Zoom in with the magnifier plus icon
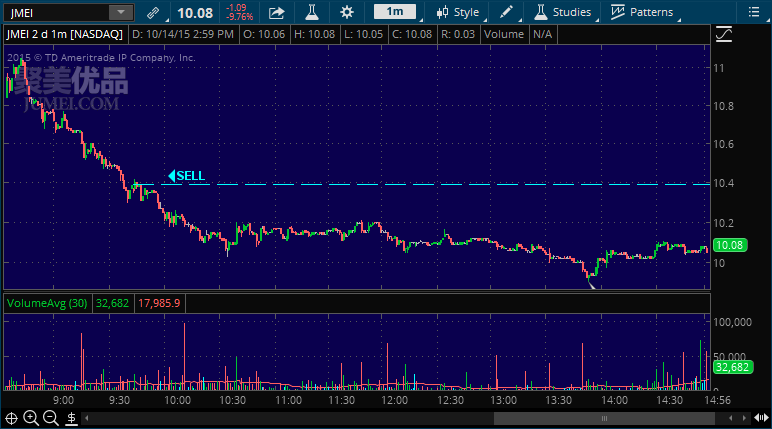 point(31,419)
